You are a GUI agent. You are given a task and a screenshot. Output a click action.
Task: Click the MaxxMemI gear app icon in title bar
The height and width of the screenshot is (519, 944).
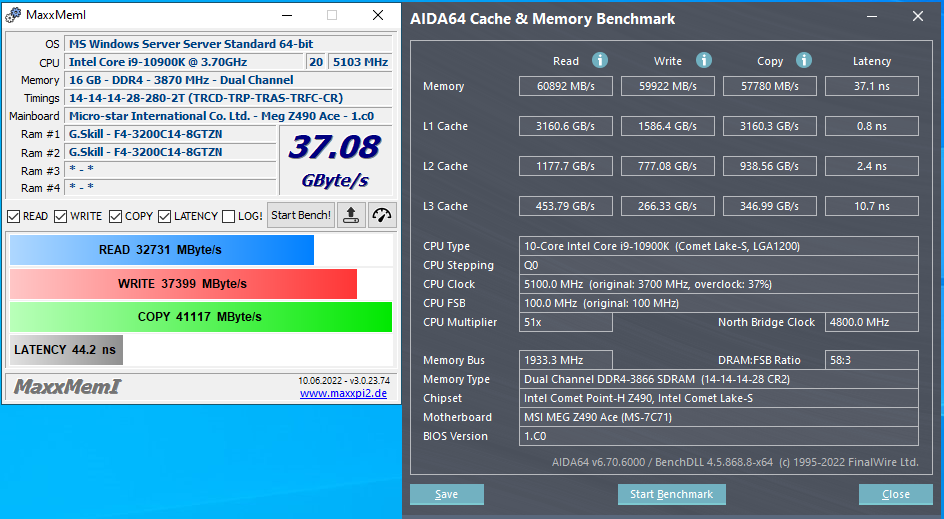tap(13, 15)
